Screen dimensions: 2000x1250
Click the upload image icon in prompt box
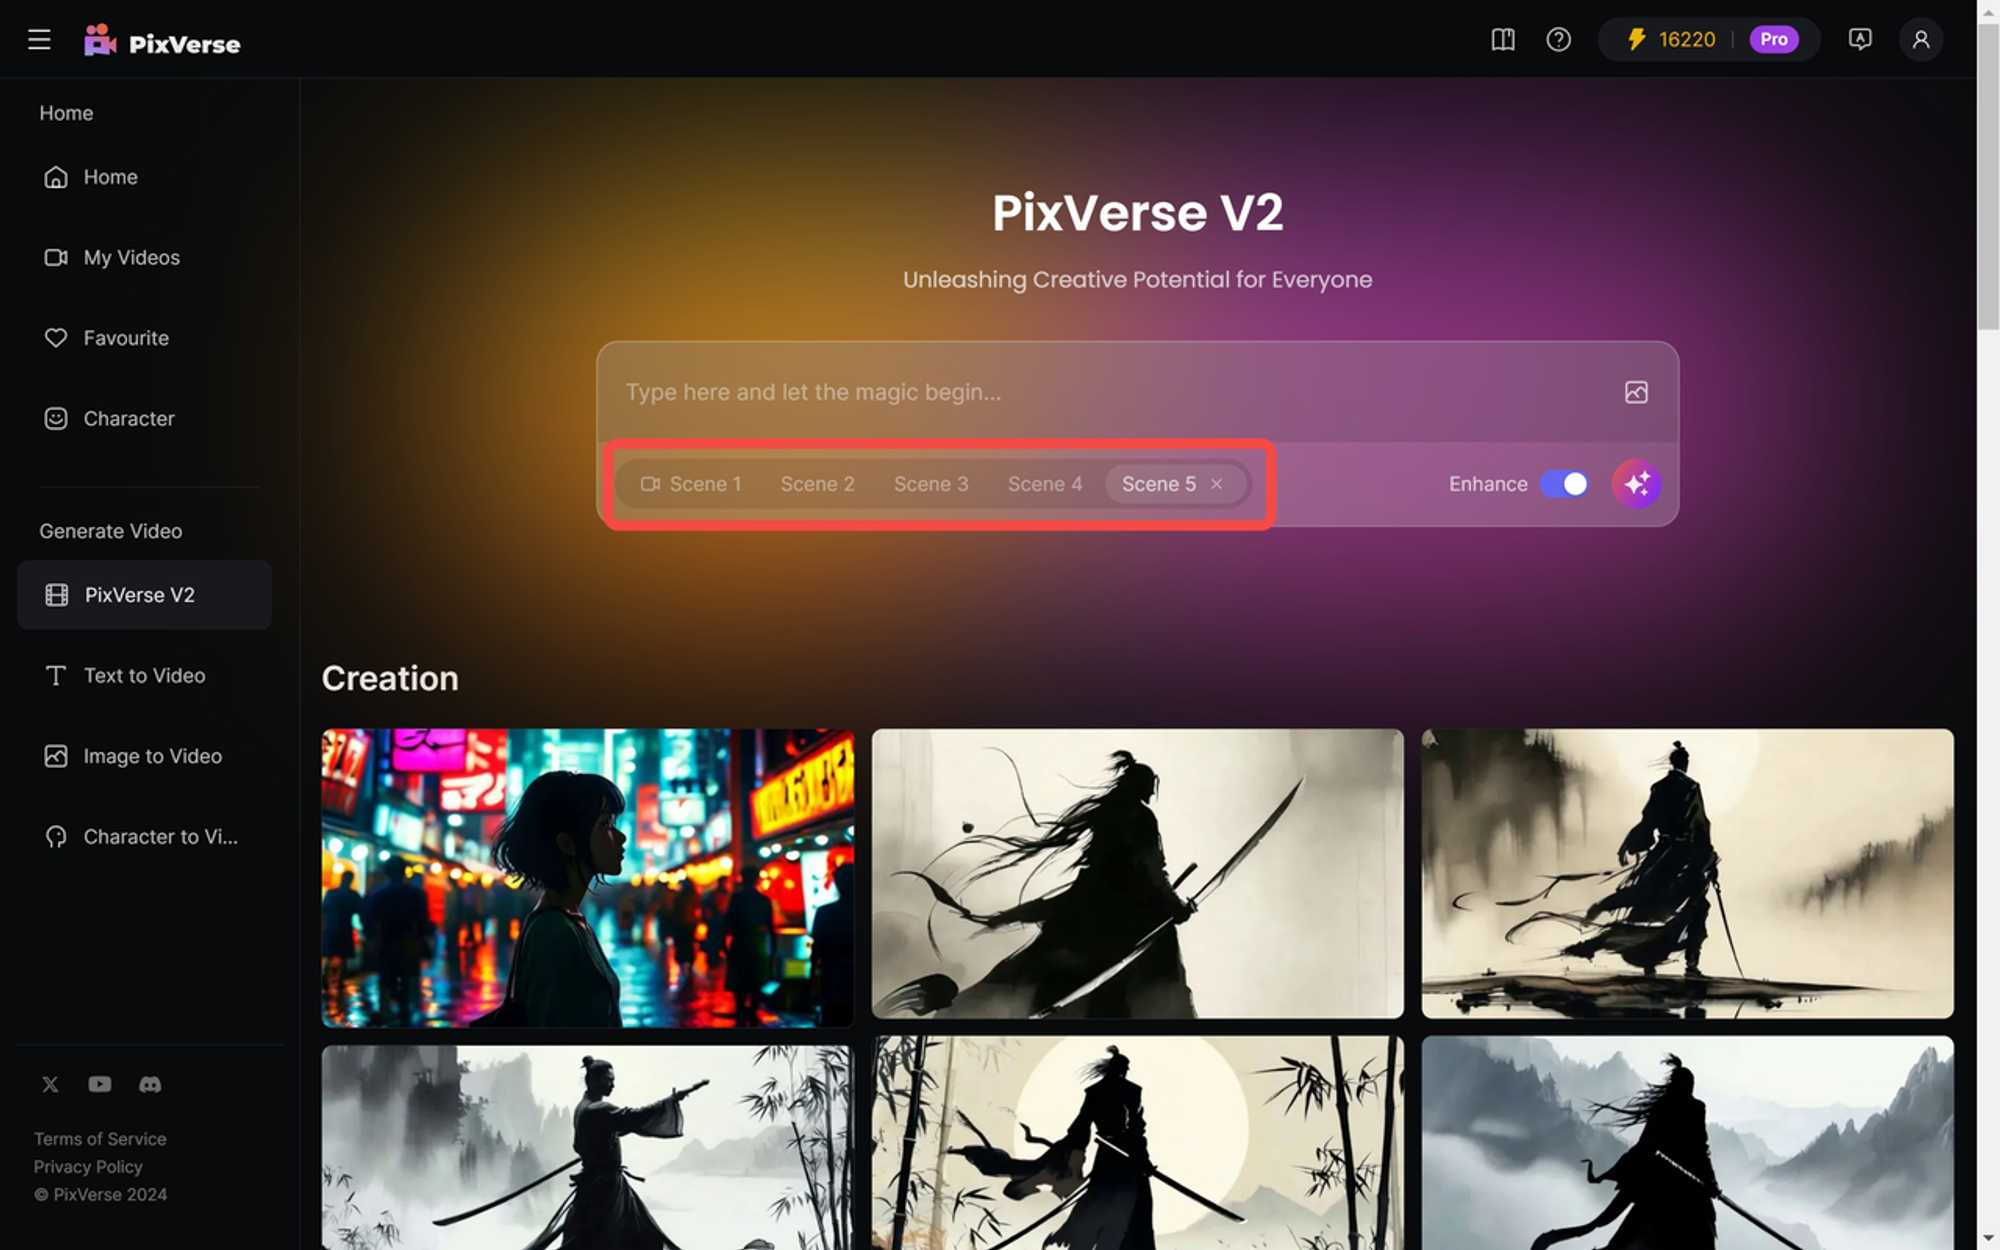tap(1636, 392)
